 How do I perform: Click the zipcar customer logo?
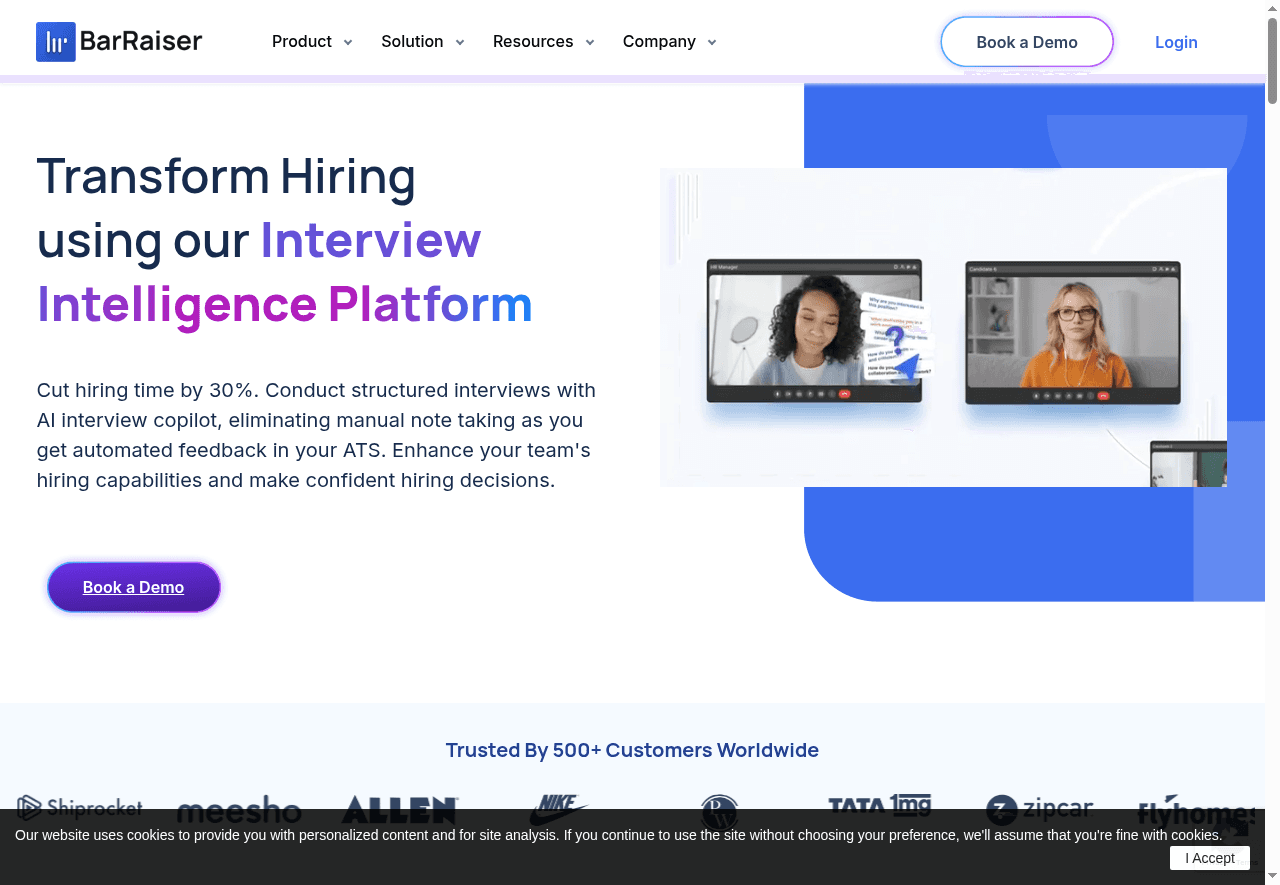[x=1039, y=808]
